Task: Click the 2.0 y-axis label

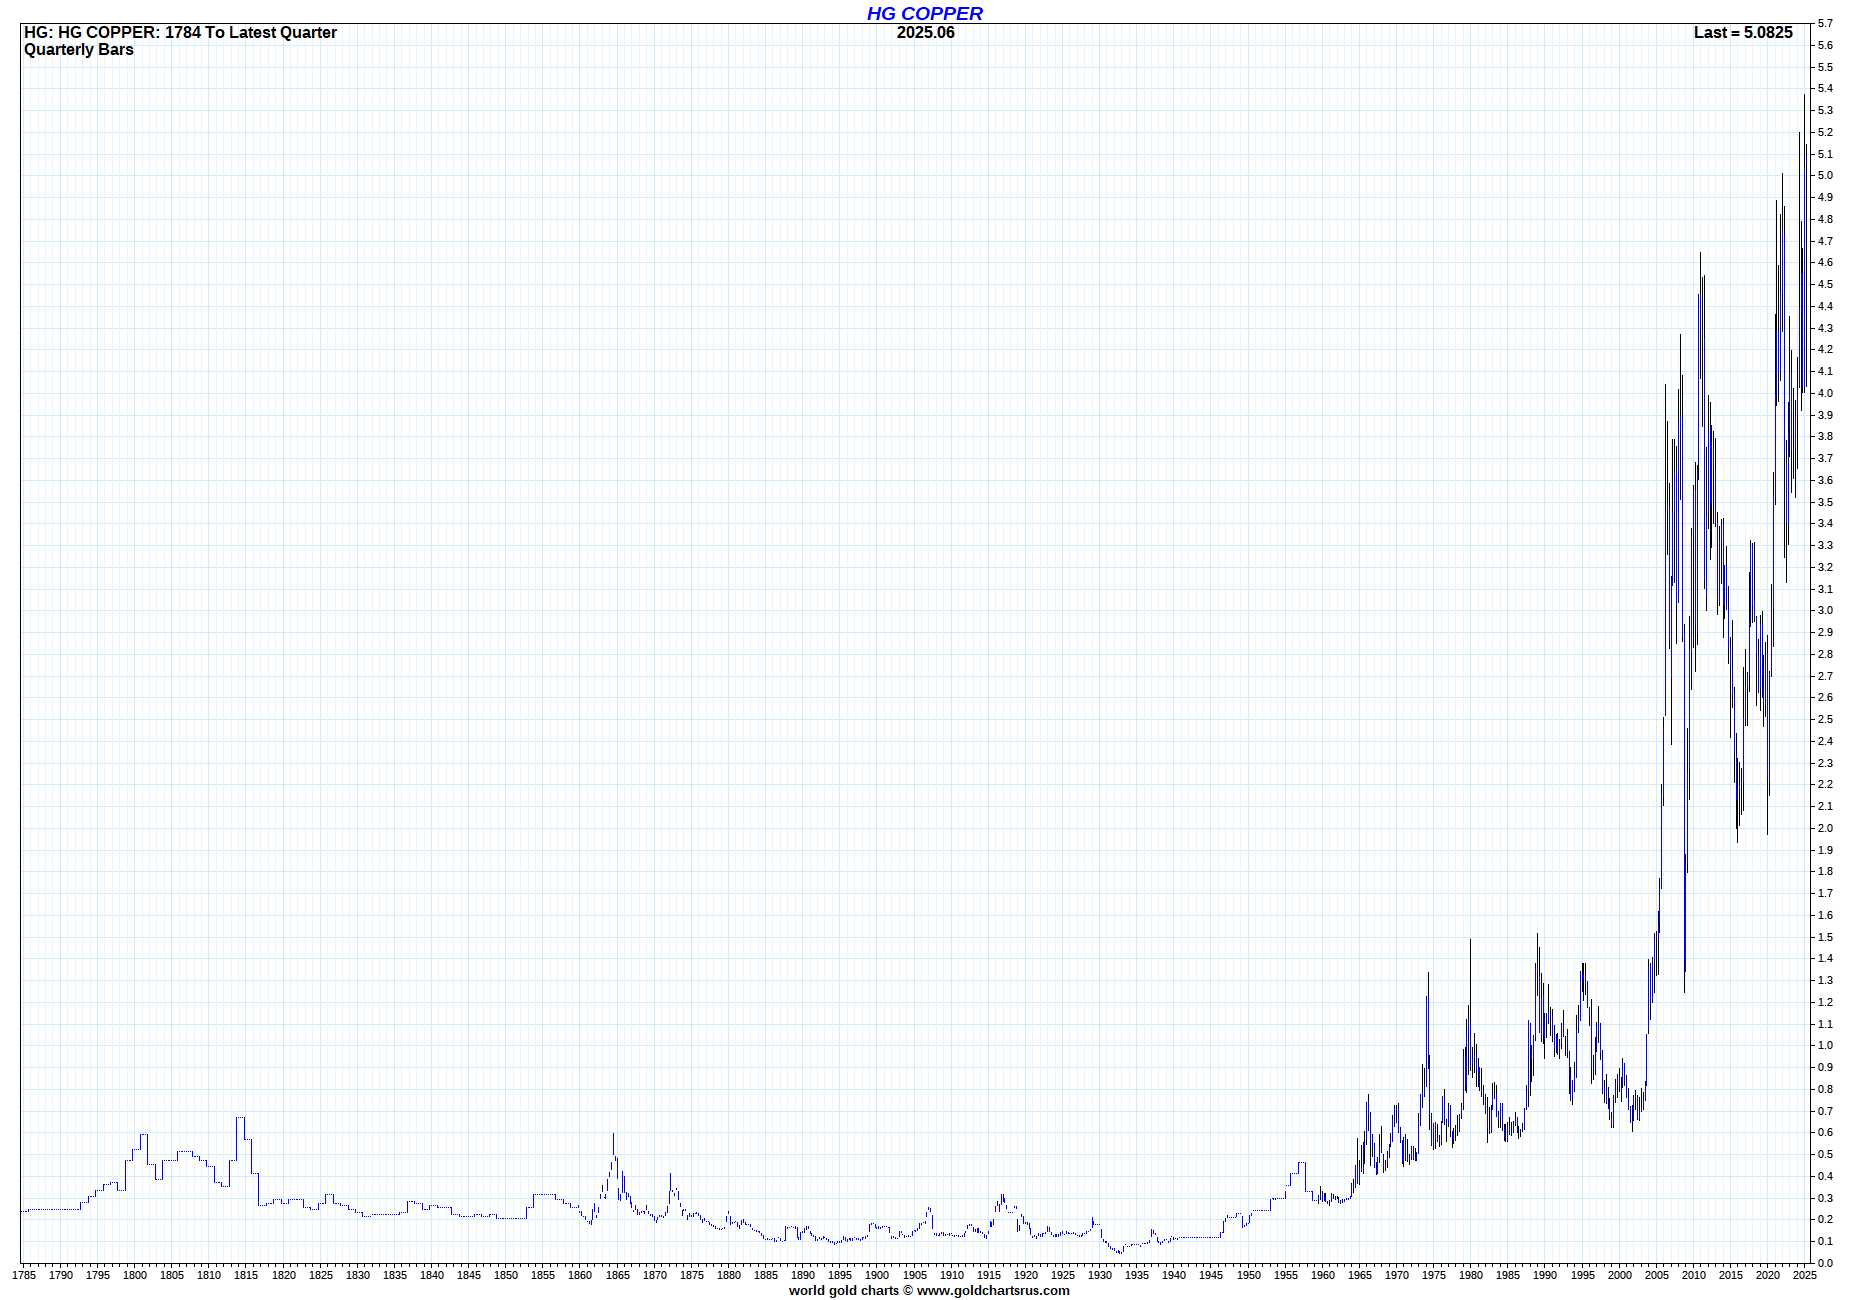Action: coord(1826,828)
